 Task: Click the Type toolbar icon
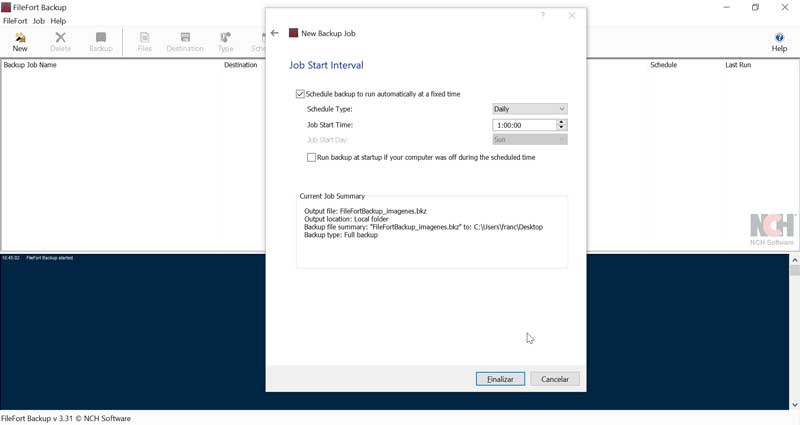[225, 42]
